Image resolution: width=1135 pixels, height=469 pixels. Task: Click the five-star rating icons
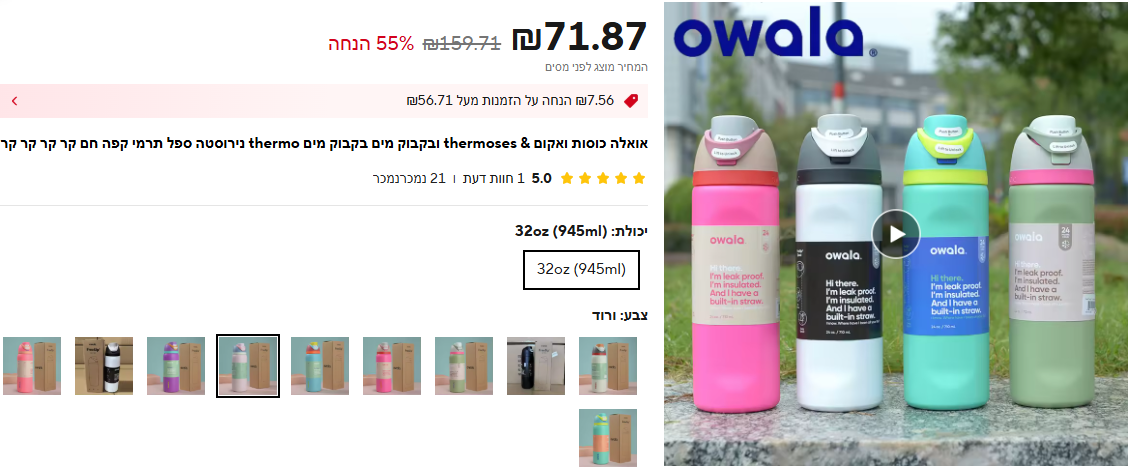point(602,178)
